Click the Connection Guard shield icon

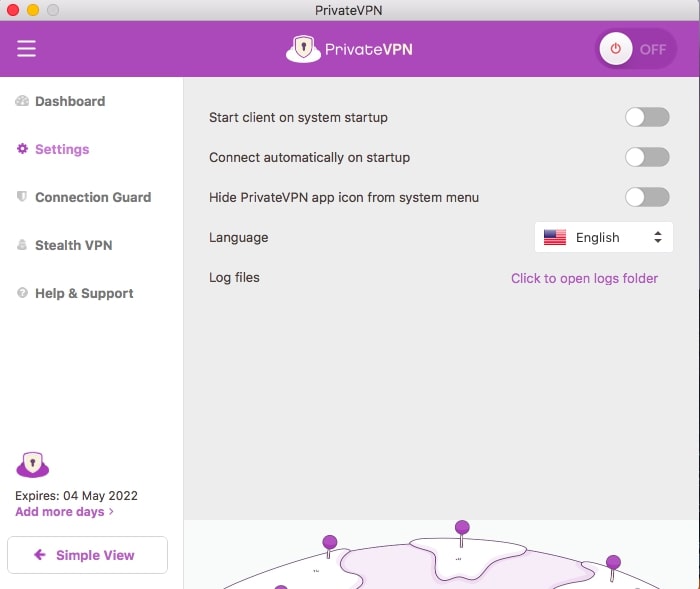(x=21, y=196)
